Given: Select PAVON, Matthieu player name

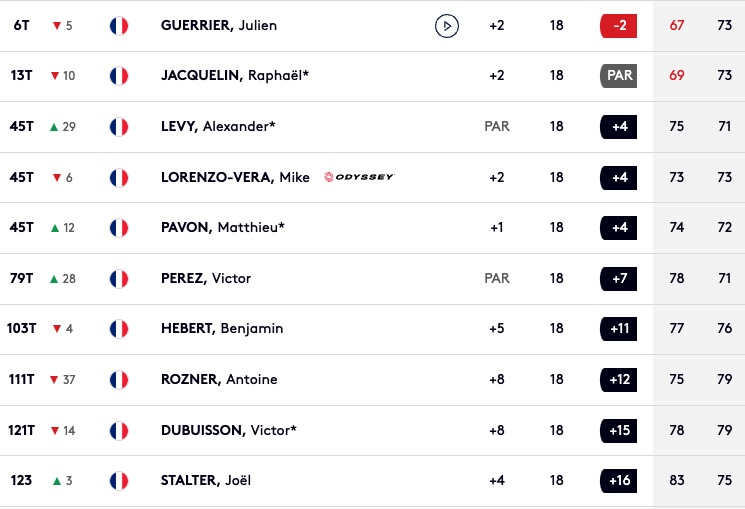Looking at the screenshot, I should 223,227.
